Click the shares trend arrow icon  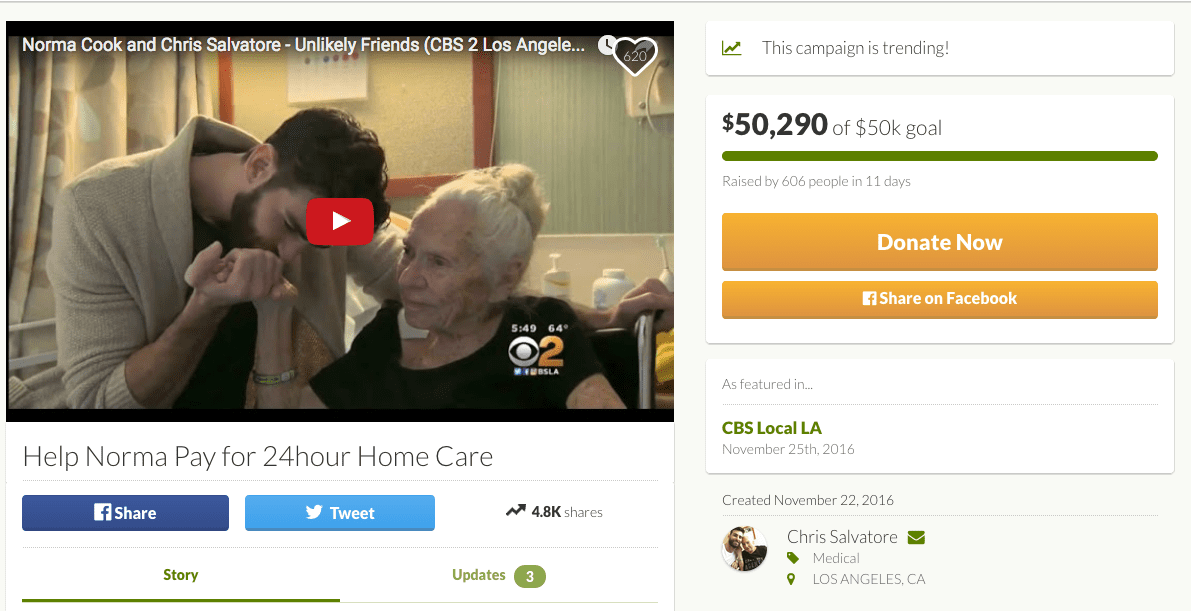(516, 511)
